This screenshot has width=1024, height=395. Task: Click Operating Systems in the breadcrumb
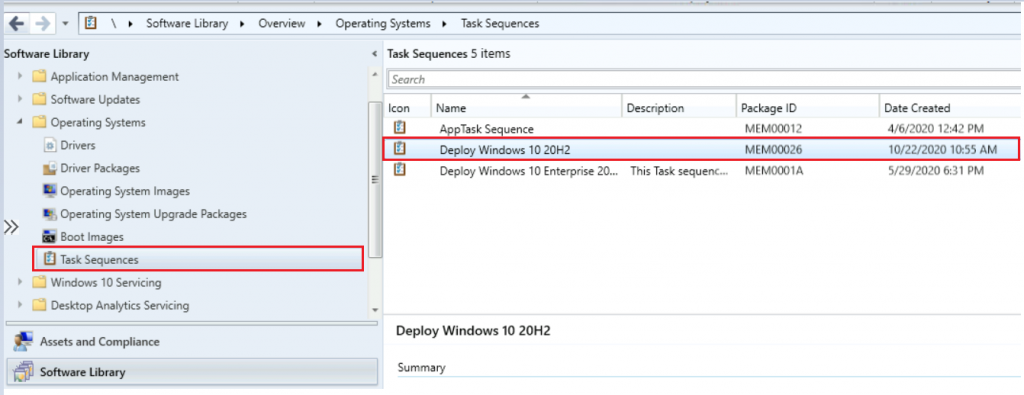click(x=383, y=24)
